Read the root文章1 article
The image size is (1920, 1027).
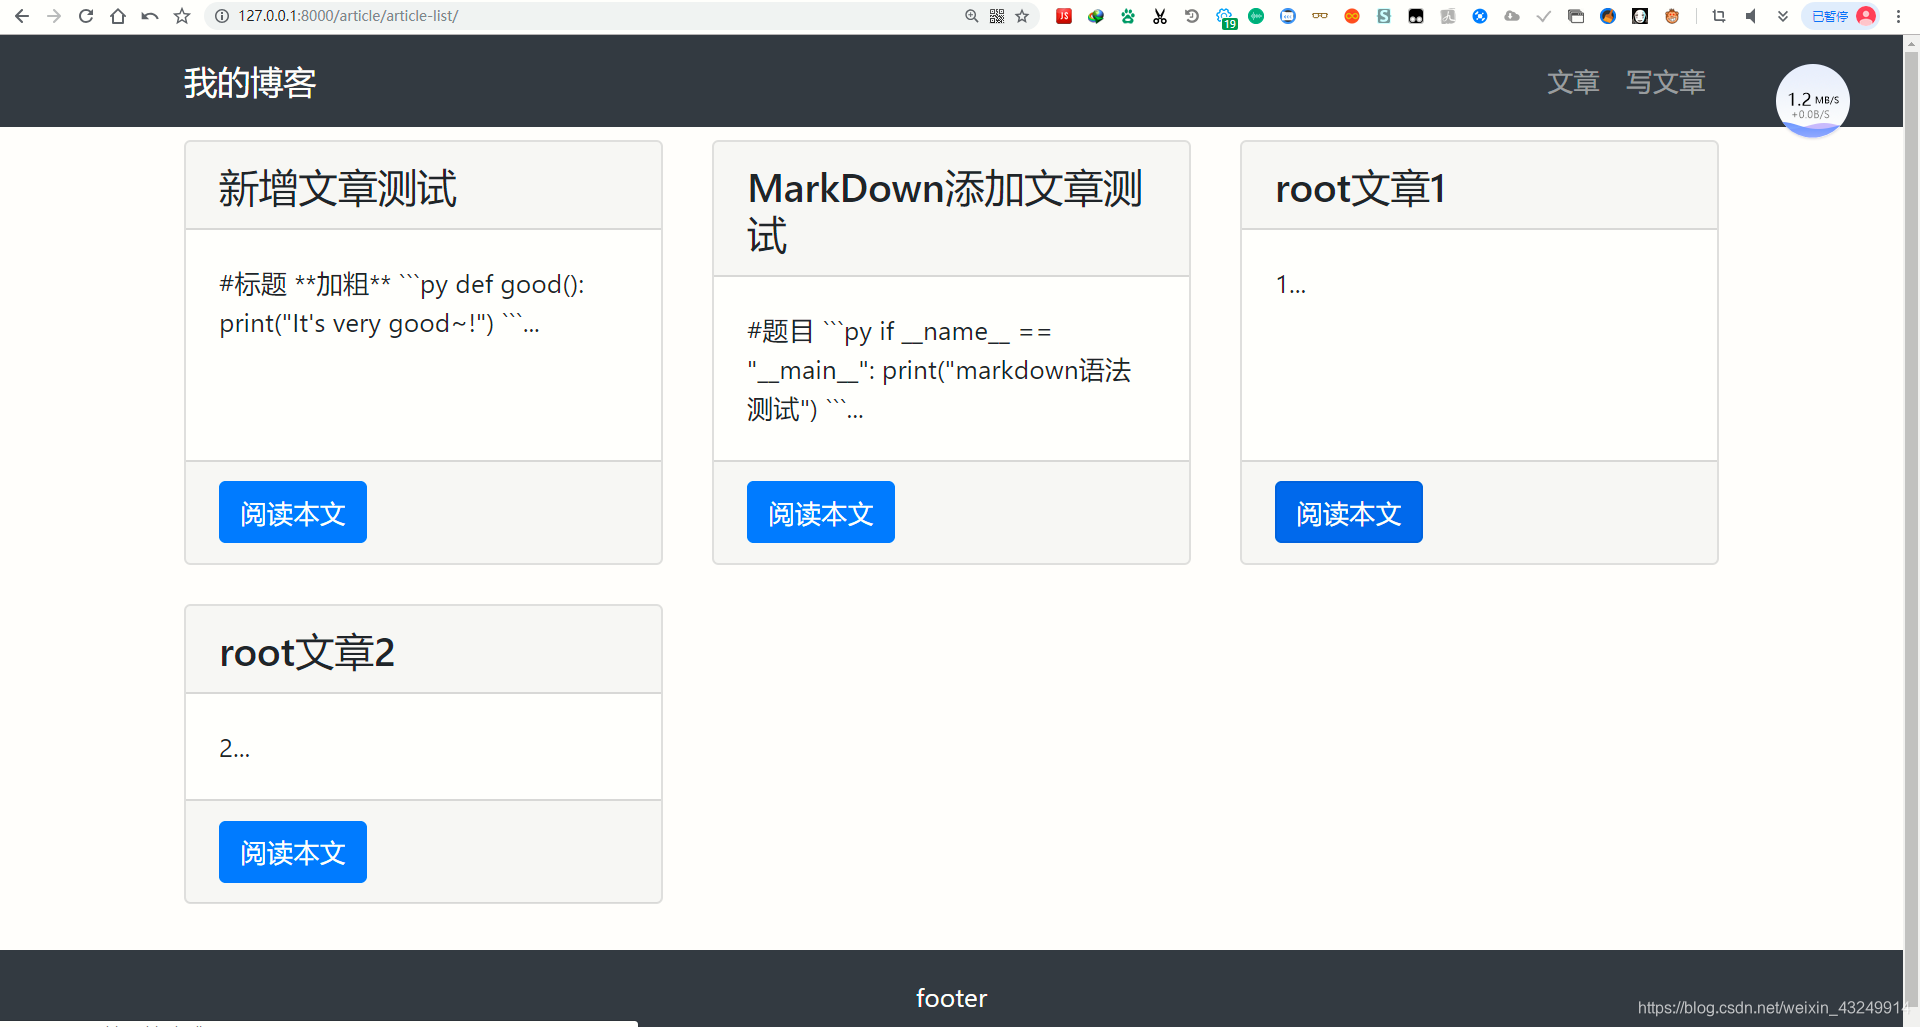coord(1349,512)
